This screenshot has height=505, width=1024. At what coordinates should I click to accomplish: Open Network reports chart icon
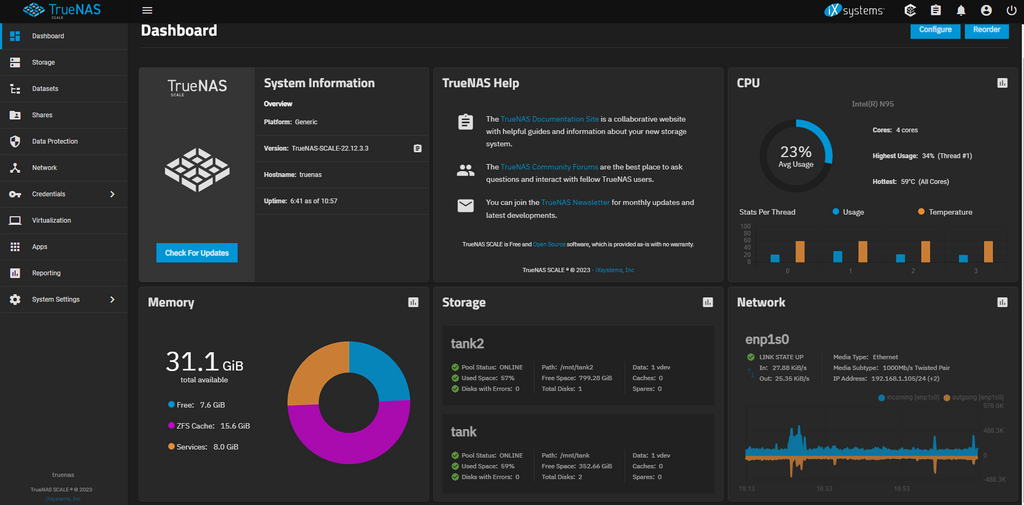(1002, 302)
